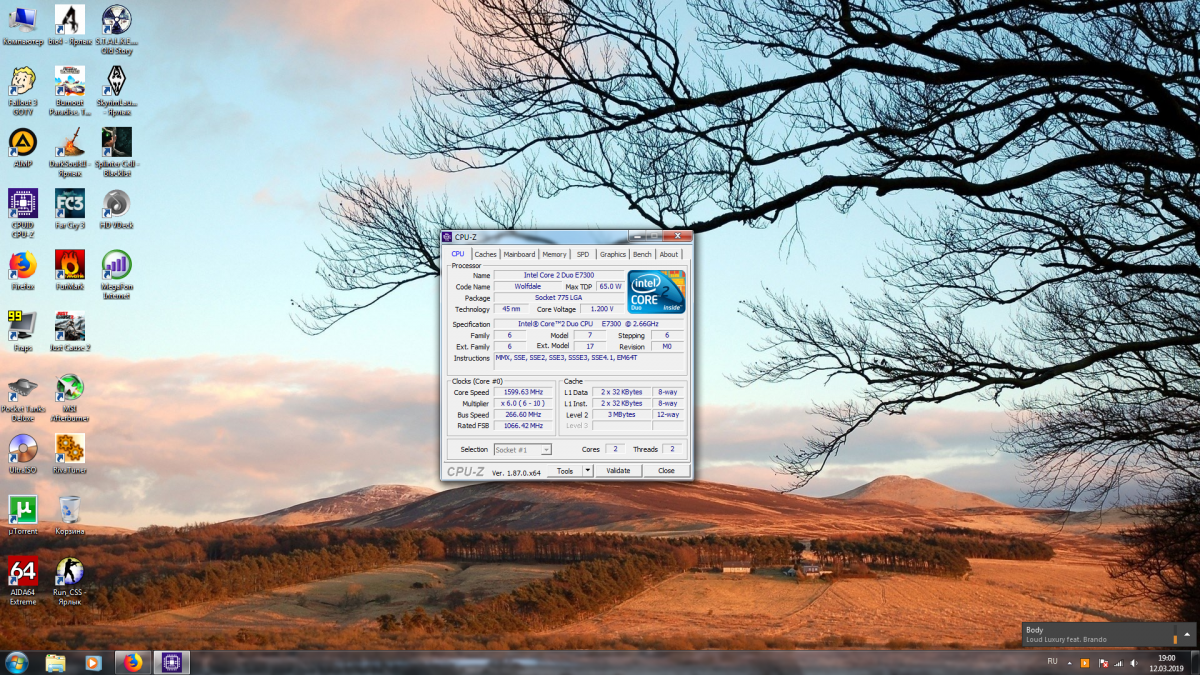Open Windows Explorer from the taskbar
Viewport: 1200px width, 675px height.
(x=55, y=662)
